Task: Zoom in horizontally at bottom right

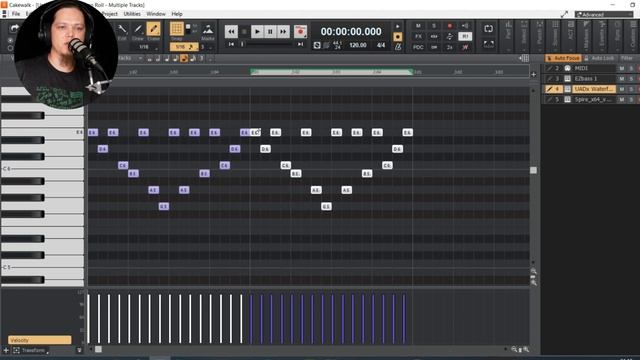Action: point(526,349)
